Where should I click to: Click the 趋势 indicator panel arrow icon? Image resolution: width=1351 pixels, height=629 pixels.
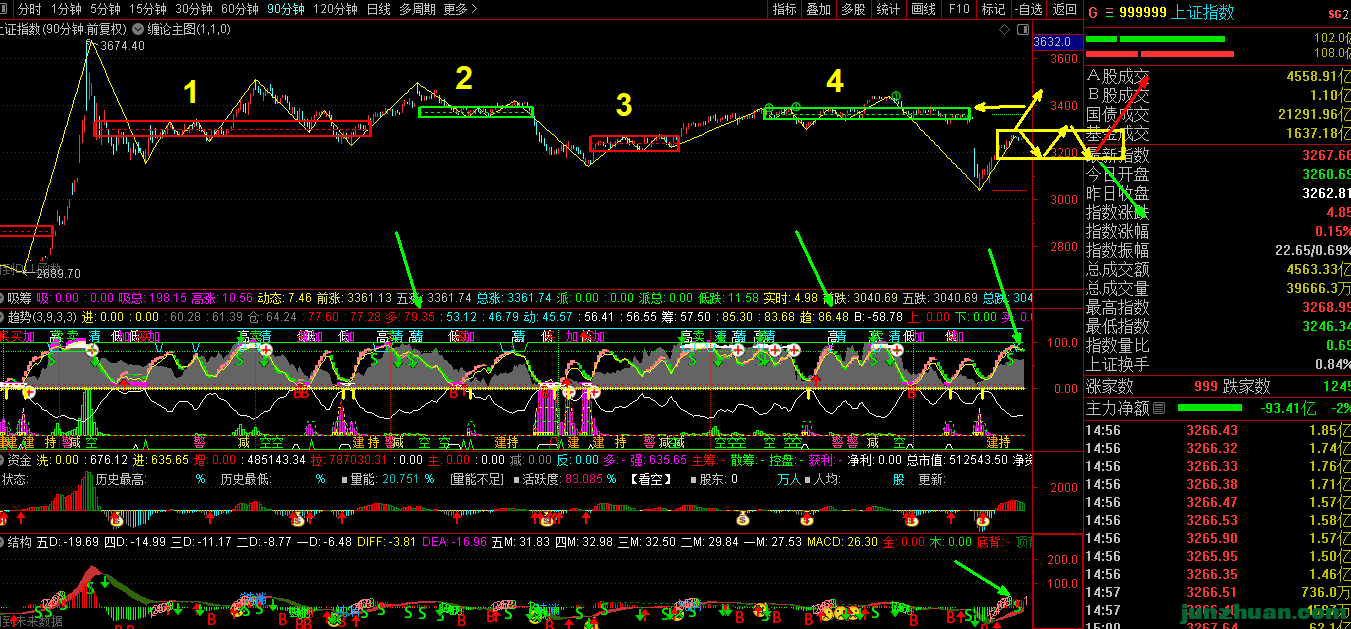coord(3,316)
